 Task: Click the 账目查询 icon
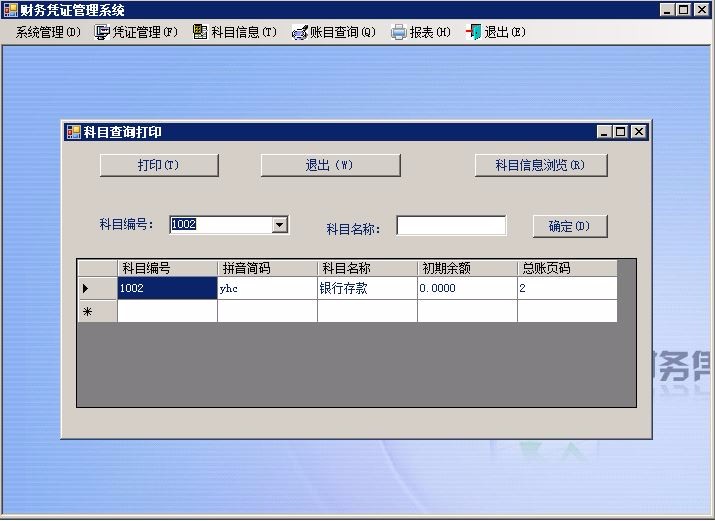click(x=300, y=32)
